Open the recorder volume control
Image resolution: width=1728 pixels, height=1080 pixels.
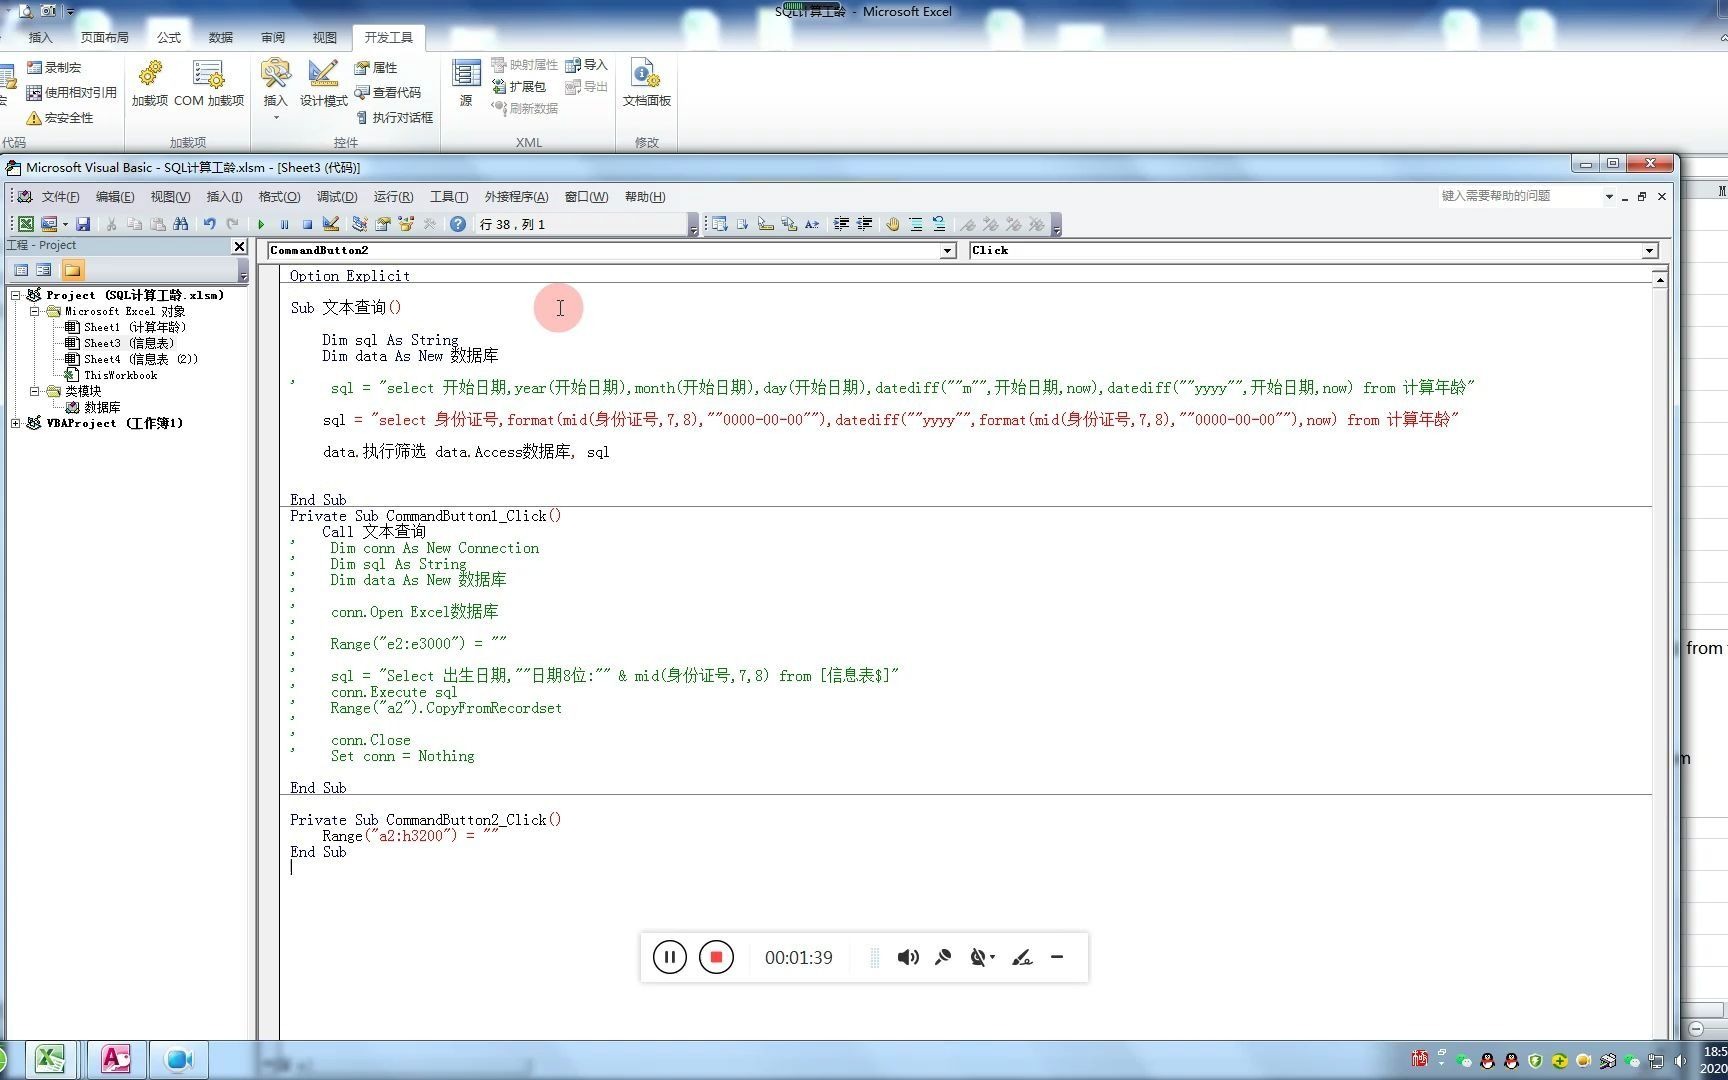coord(907,957)
